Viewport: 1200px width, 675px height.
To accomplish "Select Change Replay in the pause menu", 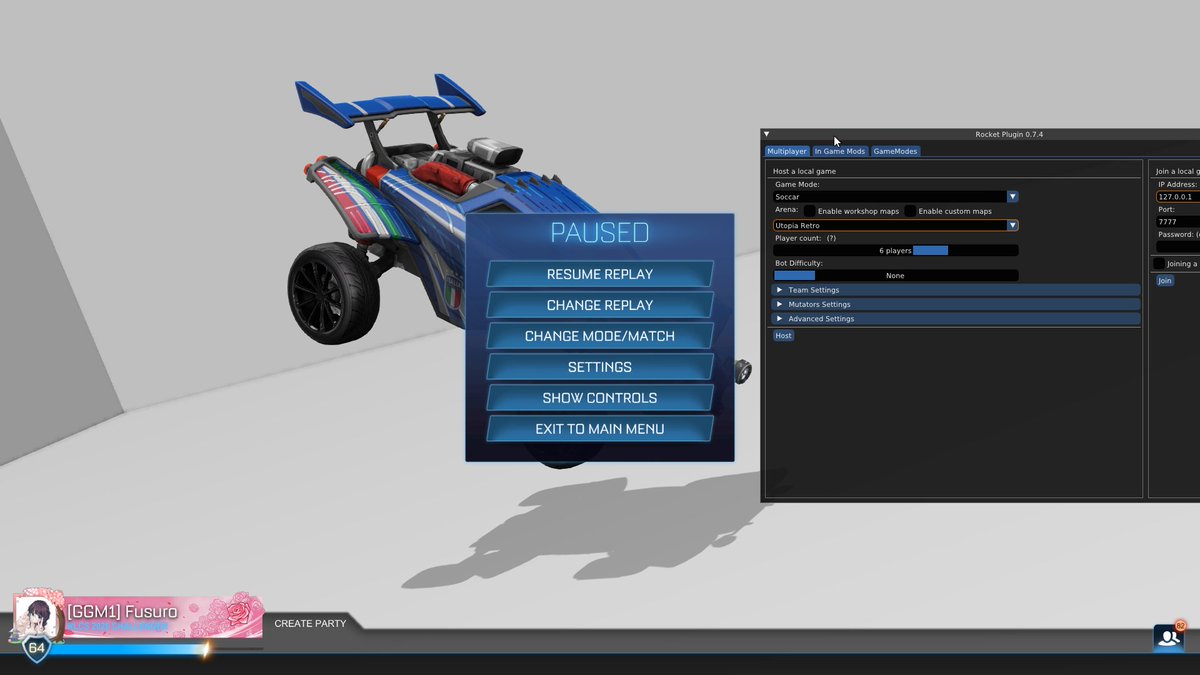I will (x=600, y=305).
